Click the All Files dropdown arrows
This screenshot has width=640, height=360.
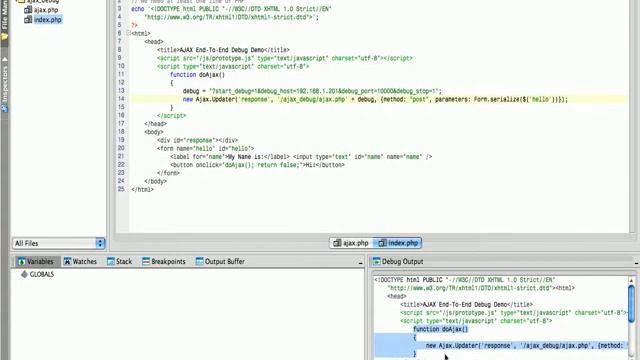tap(100, 243)
